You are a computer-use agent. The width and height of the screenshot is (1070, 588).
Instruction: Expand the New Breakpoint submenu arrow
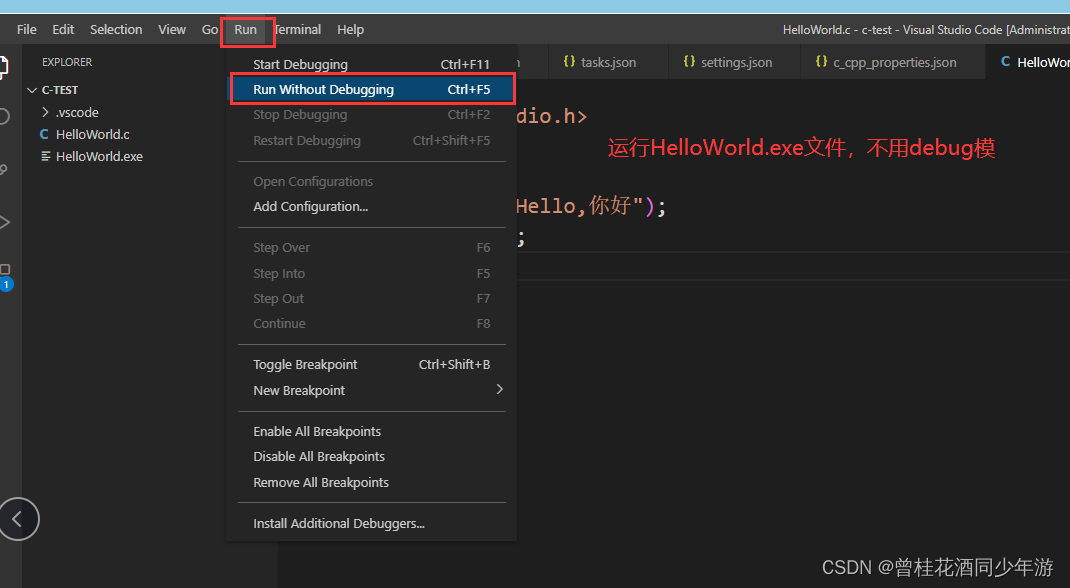(x=500, y=389)
